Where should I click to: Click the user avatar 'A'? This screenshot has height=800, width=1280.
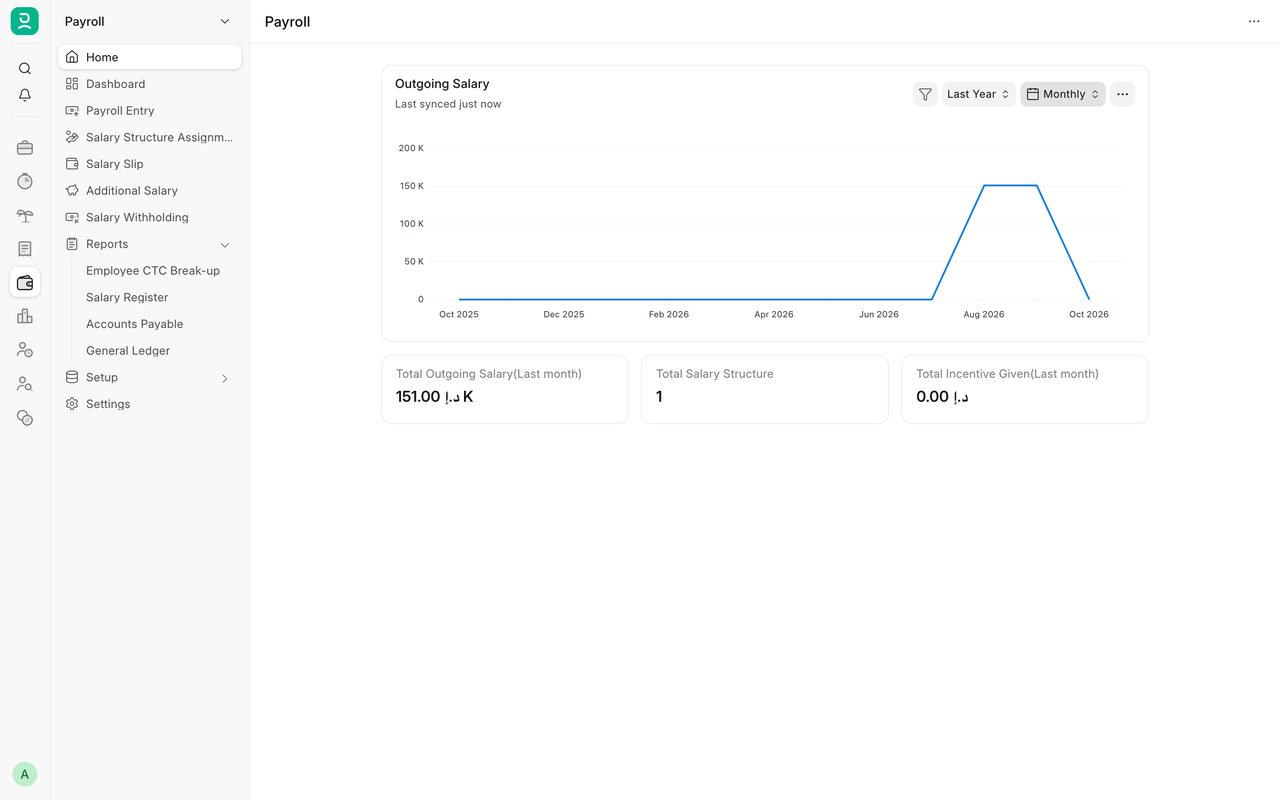click(25, 774)
